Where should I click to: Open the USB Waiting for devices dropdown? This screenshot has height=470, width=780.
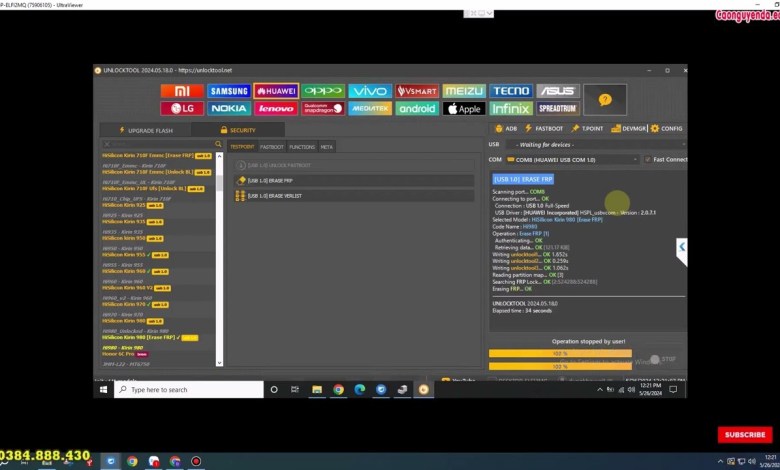tap(596, 145)
